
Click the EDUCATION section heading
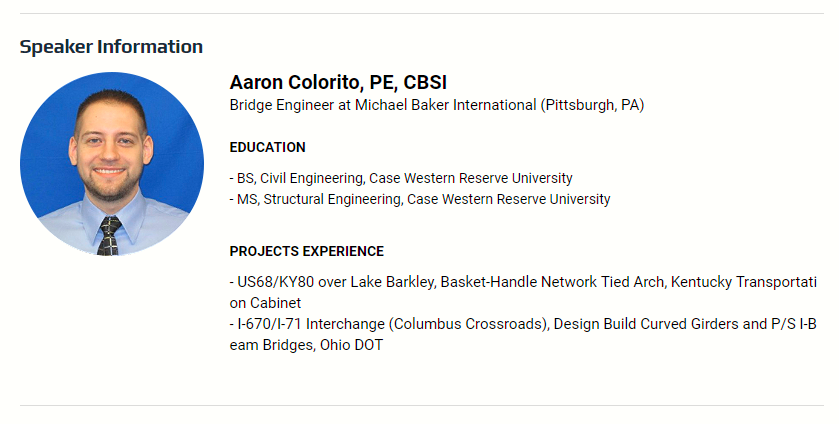point(268,147)
